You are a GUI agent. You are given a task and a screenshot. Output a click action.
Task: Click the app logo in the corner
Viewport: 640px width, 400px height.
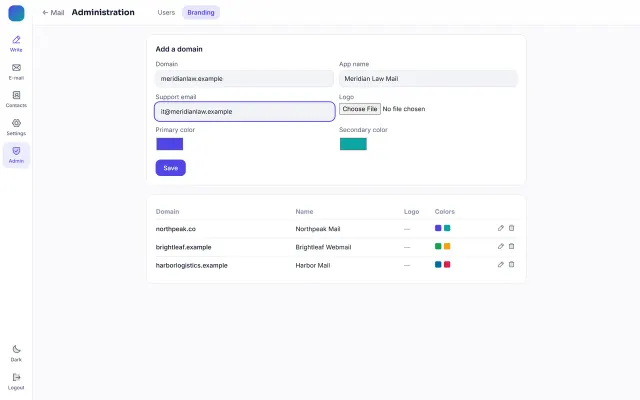(x=16, y=13)
